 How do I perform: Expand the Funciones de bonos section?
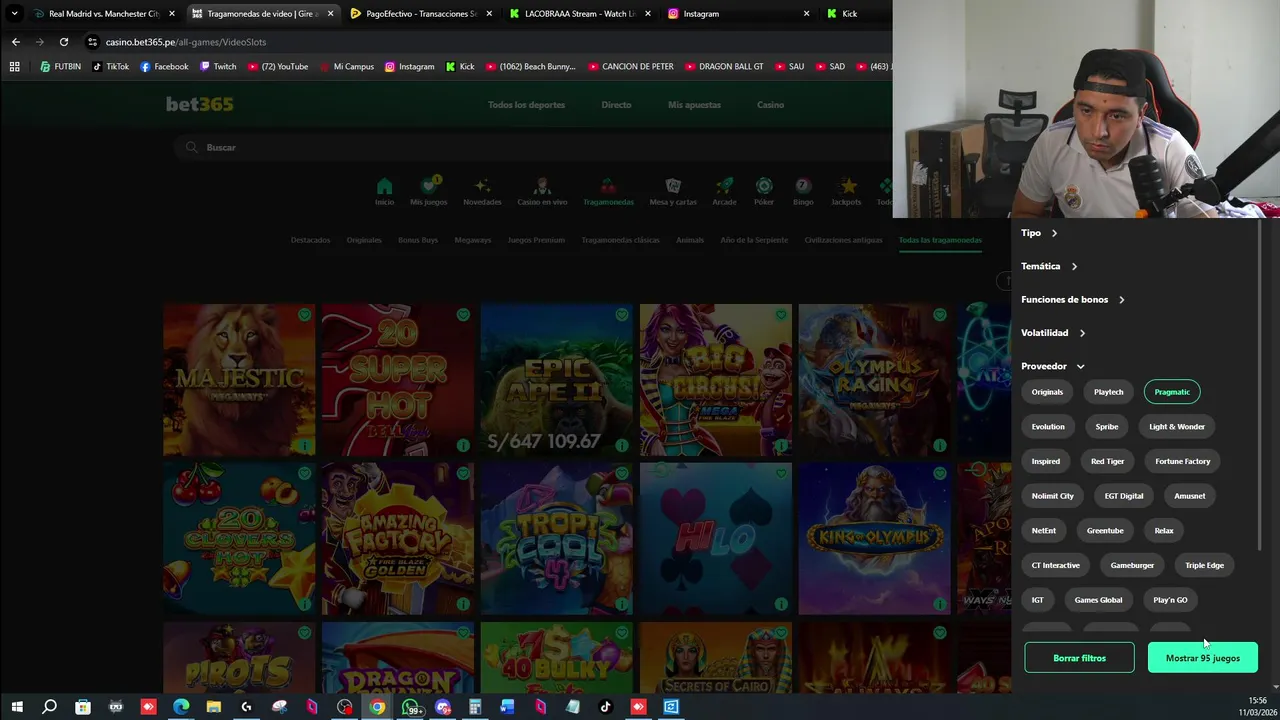click(x=1073, y=300)
